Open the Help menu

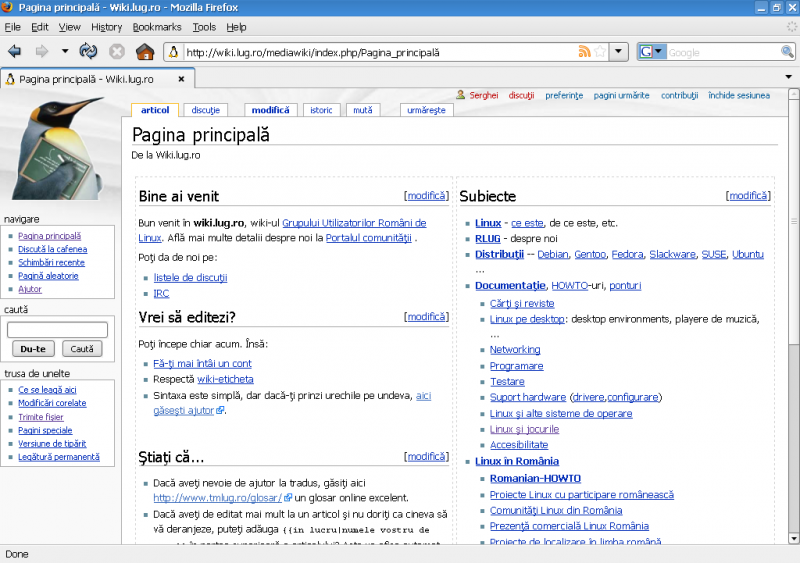pos(236,27)
